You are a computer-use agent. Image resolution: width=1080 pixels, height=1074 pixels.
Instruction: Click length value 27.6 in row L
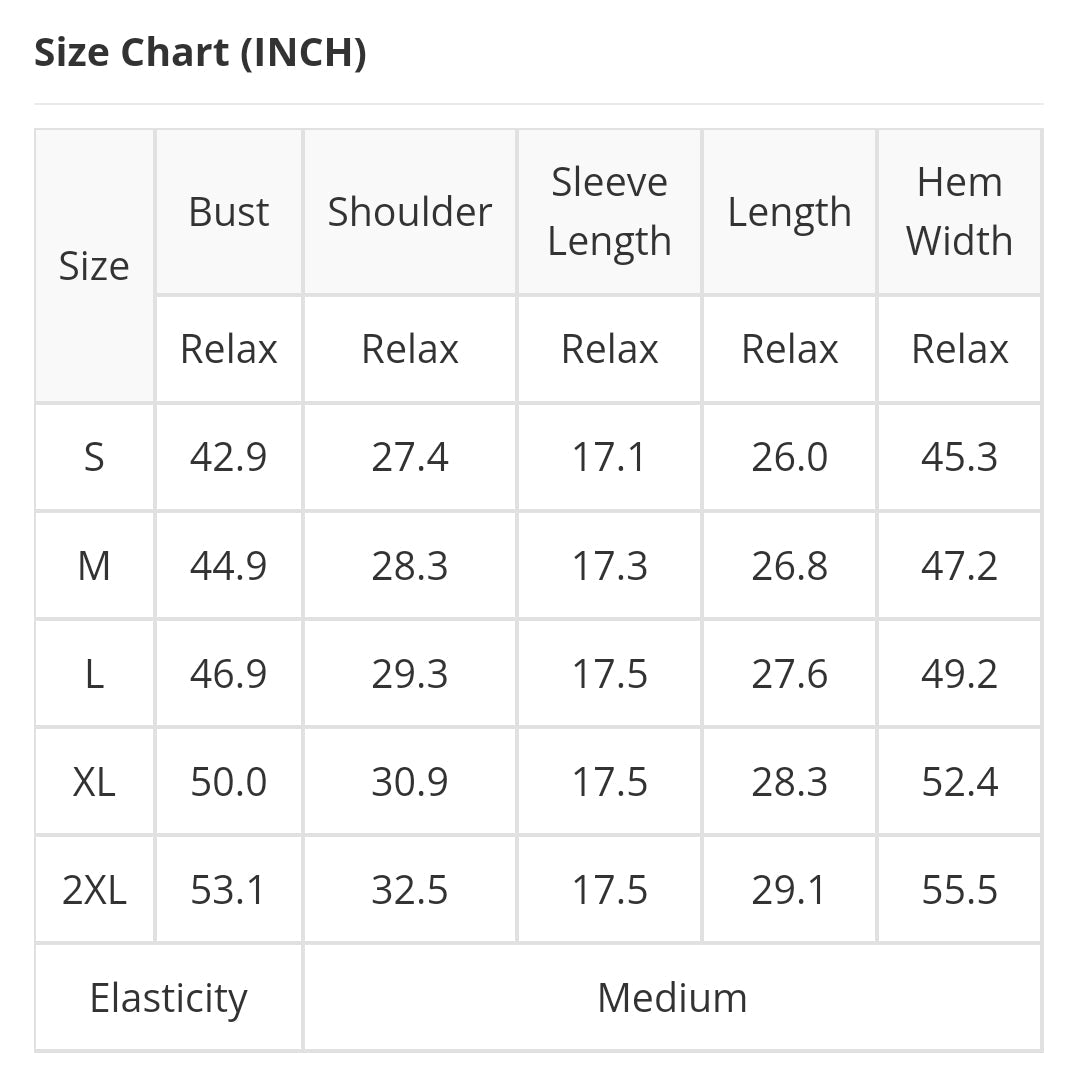pos(789,673)
